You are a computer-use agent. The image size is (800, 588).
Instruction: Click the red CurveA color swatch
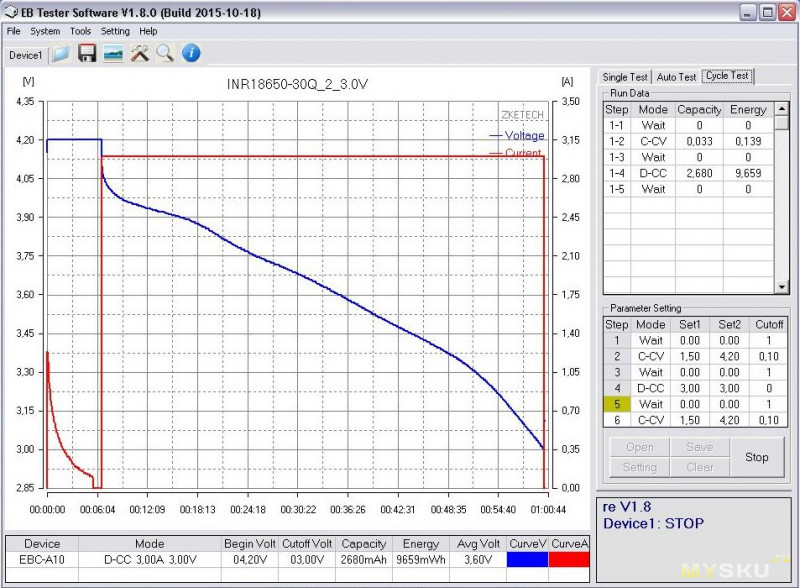(570, 560)
